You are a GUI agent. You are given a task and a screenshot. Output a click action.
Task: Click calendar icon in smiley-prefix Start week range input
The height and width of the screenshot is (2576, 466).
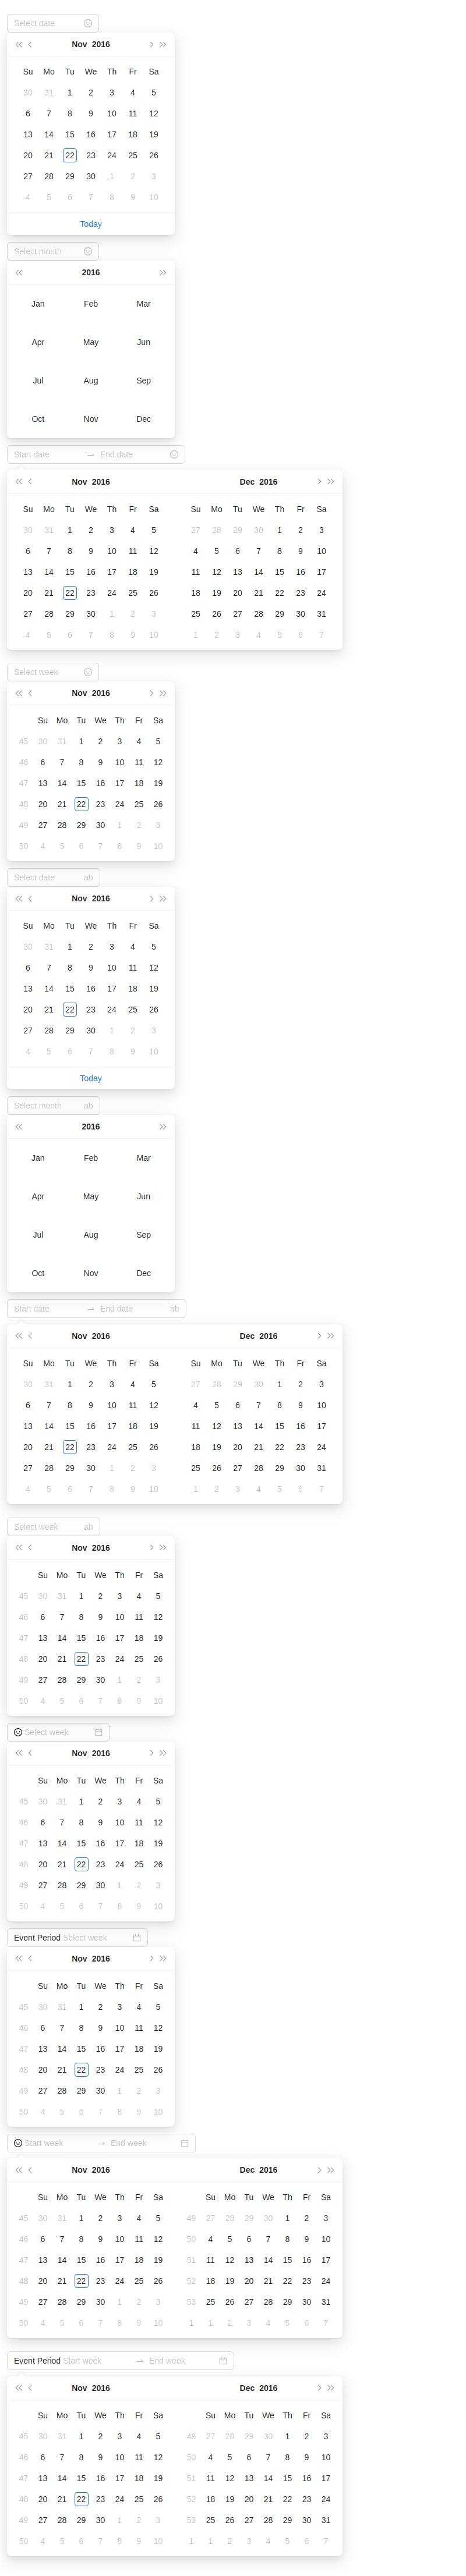point(184,2143)
